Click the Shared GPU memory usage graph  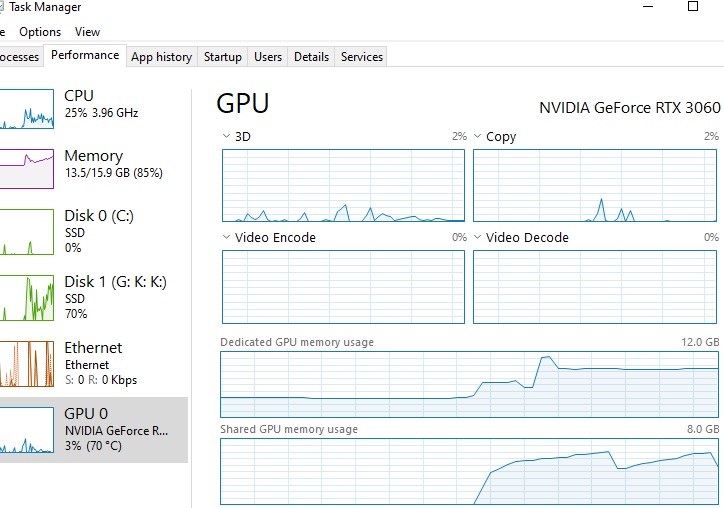470,472
